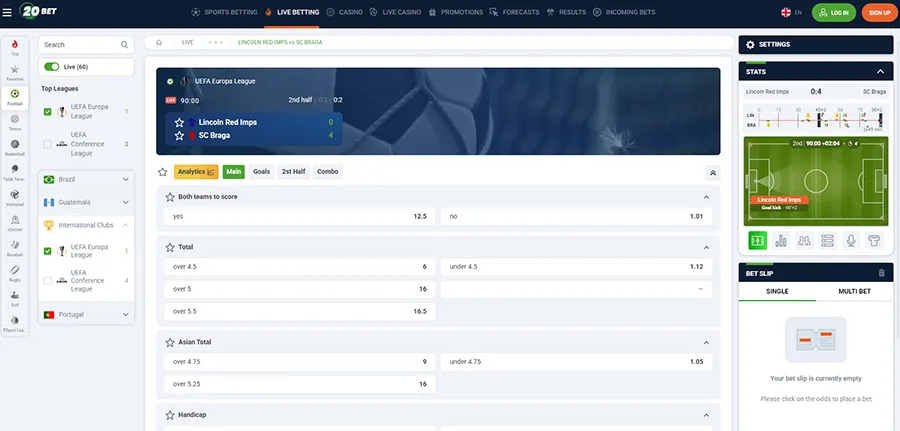This screenshot has width=900, height=431.
Task: Clear the bet slip with the trash icon
Action: tap(882, 273)
